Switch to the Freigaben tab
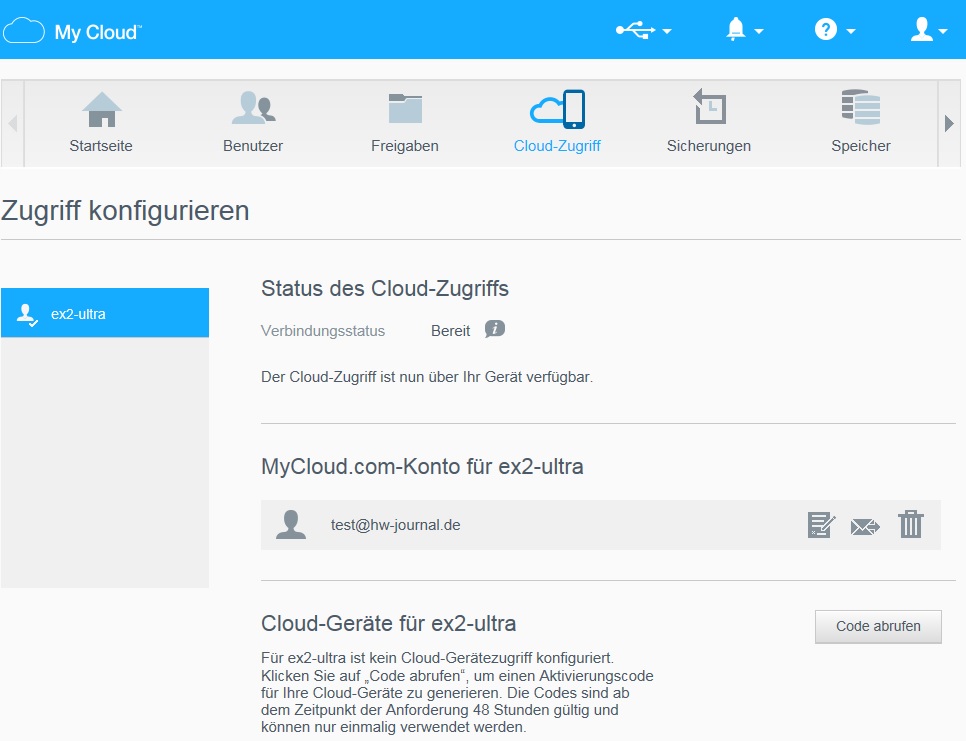Viewport: 966px width, 741px height. click(x=405, y=123)
